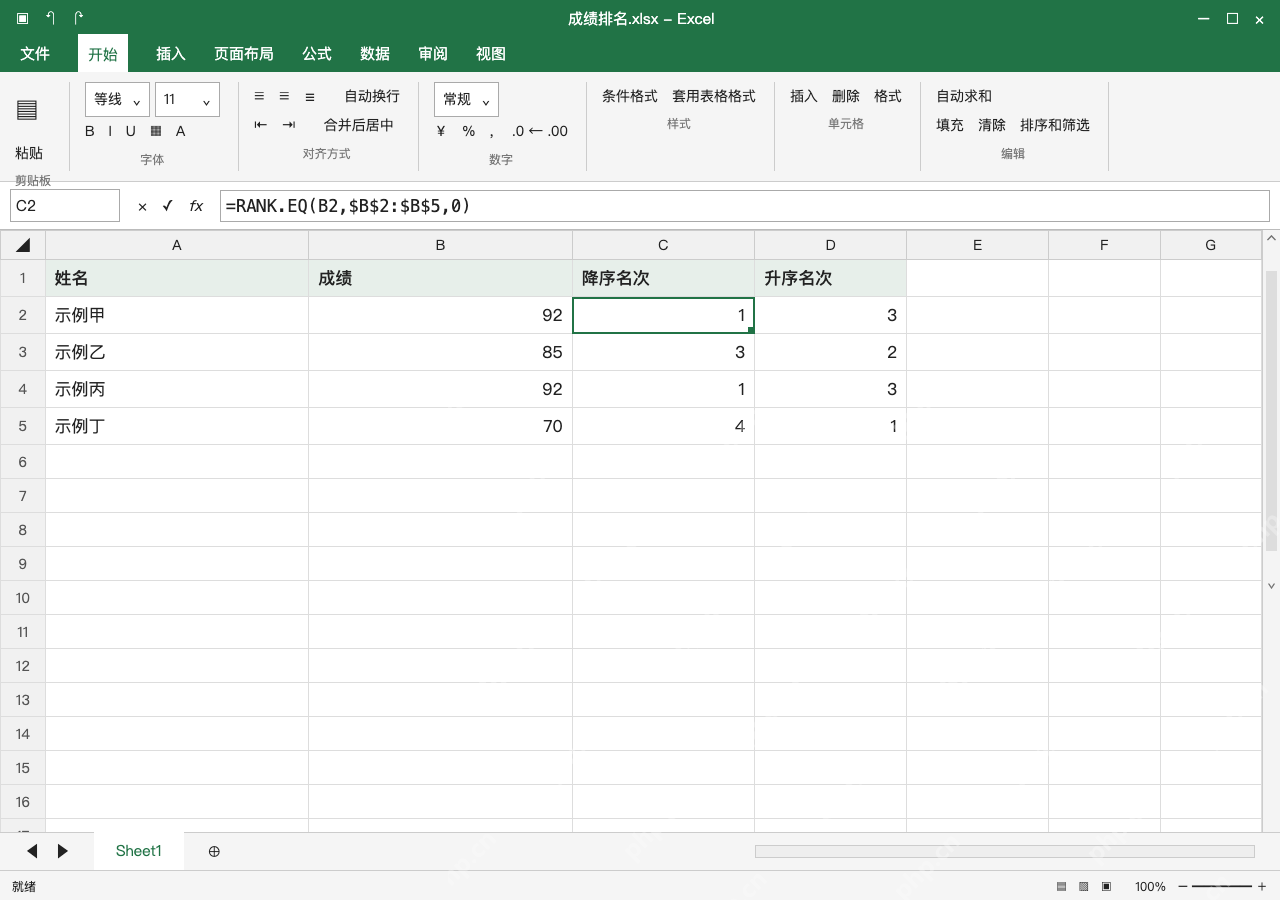Open the 等线 font name dropdown
The image size is (1280, 900).
click(x=118, y=99)
